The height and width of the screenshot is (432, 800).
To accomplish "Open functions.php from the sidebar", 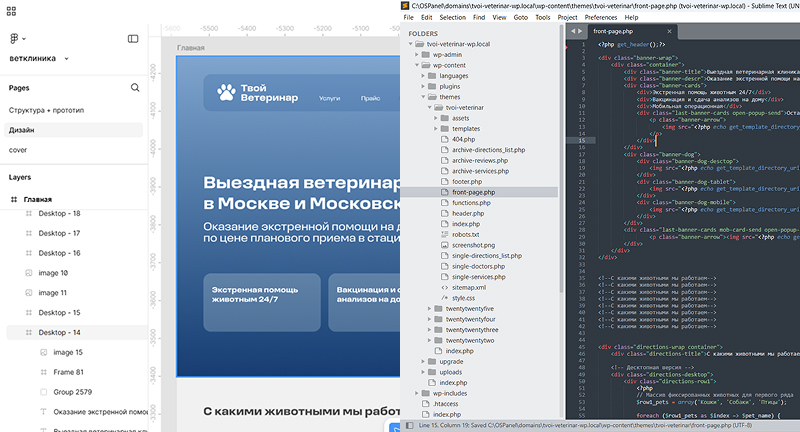I will [471, 203].
